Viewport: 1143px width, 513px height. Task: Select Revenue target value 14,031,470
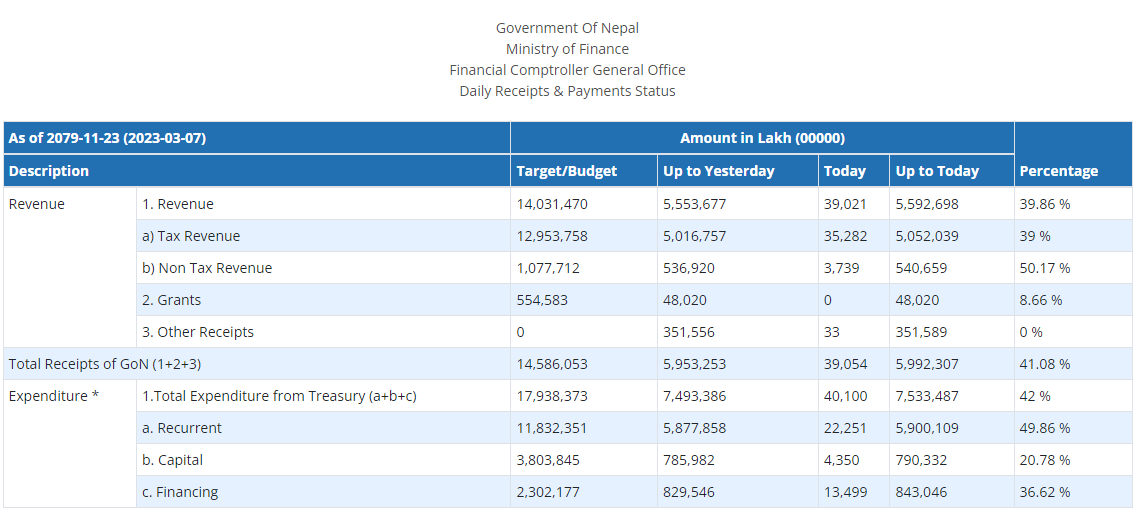pos(552,204)
